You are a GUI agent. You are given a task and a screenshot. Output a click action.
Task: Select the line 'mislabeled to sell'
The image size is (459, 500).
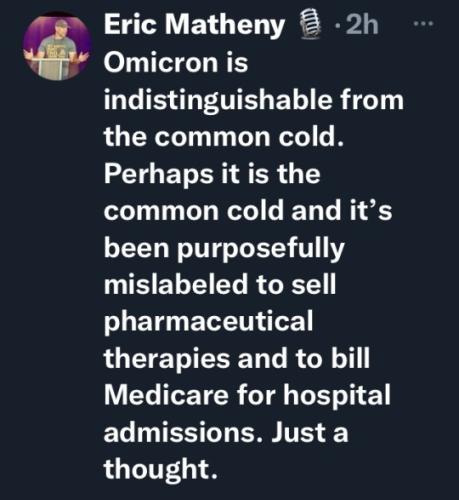pos(220,284)
